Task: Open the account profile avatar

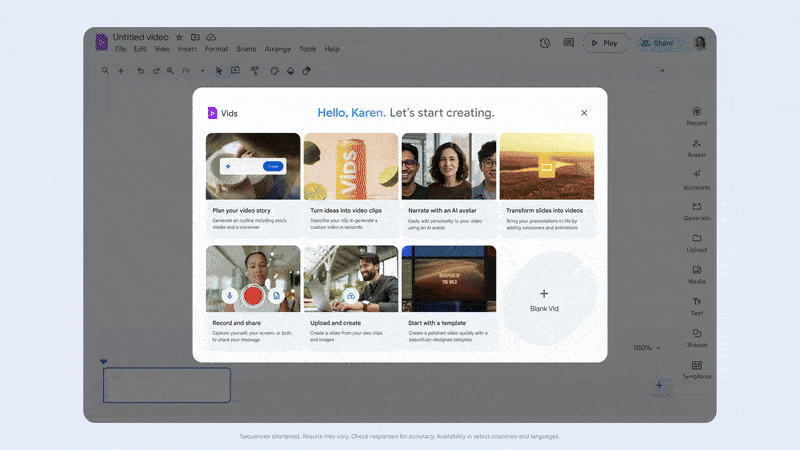Action: coord(699,43)
